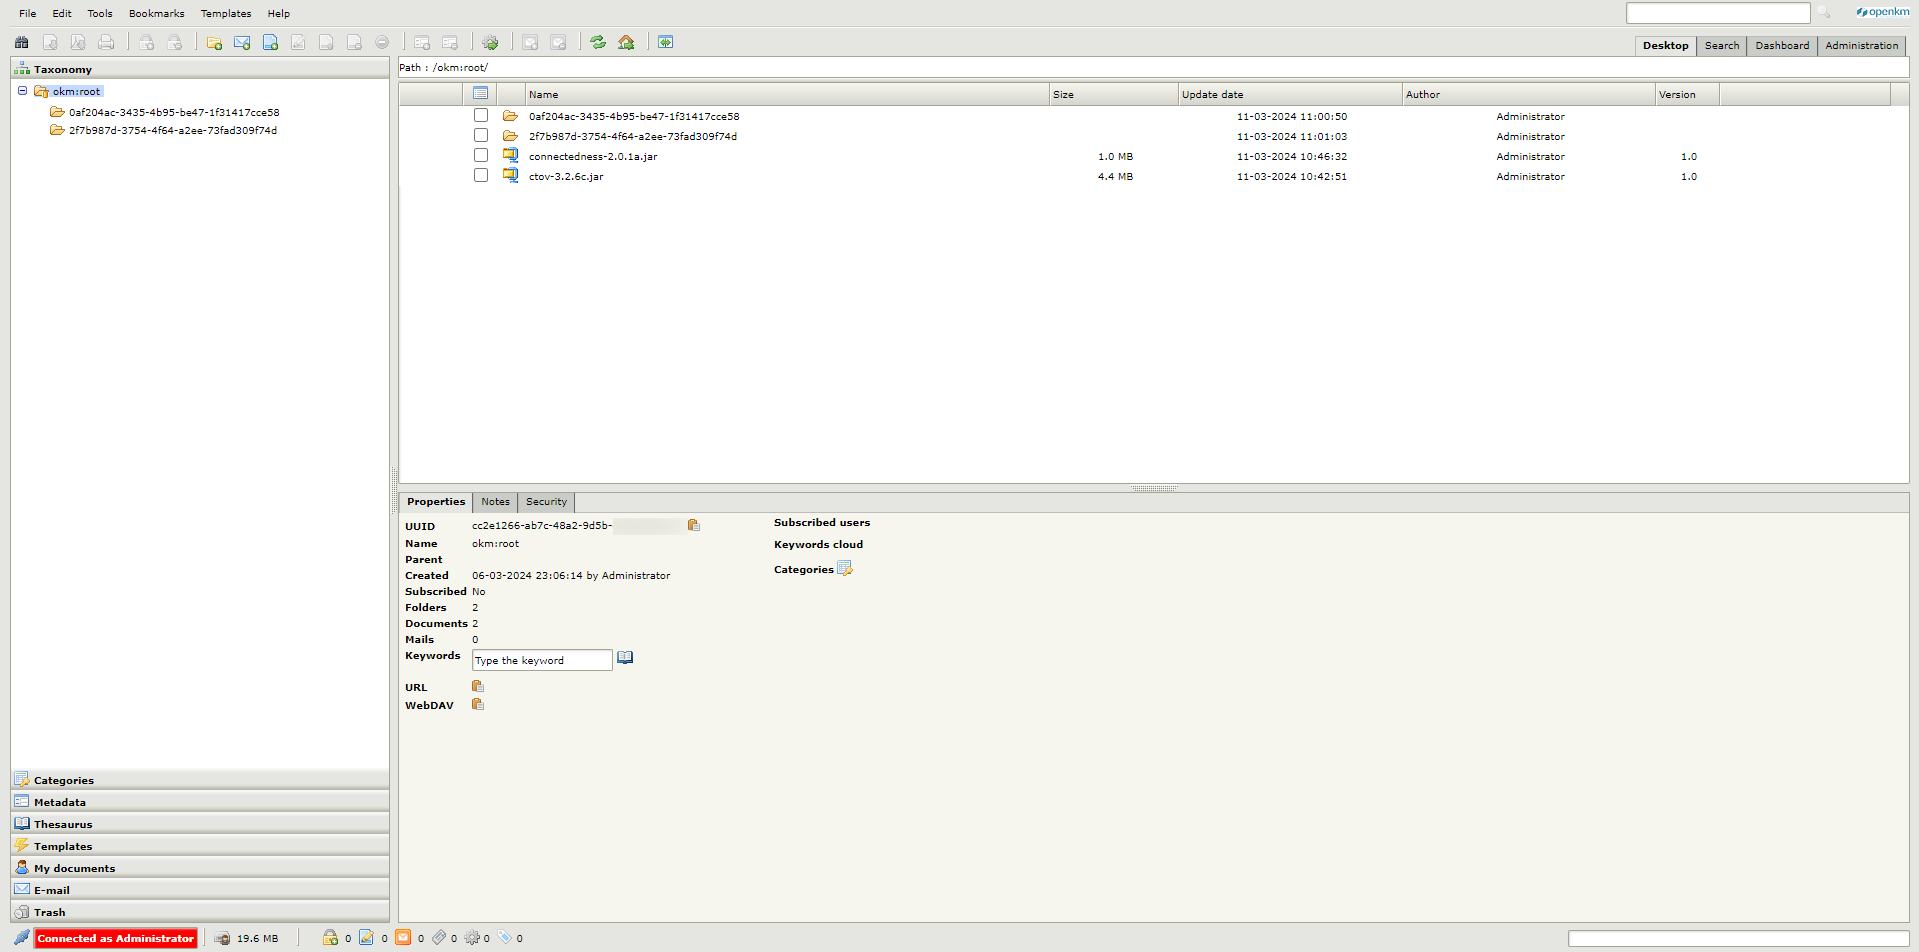Image resolution: width=1919 pixels, height=952 pixels.
Task: Click the add mail envelope toolbar icon
Action: click(242, 42)
